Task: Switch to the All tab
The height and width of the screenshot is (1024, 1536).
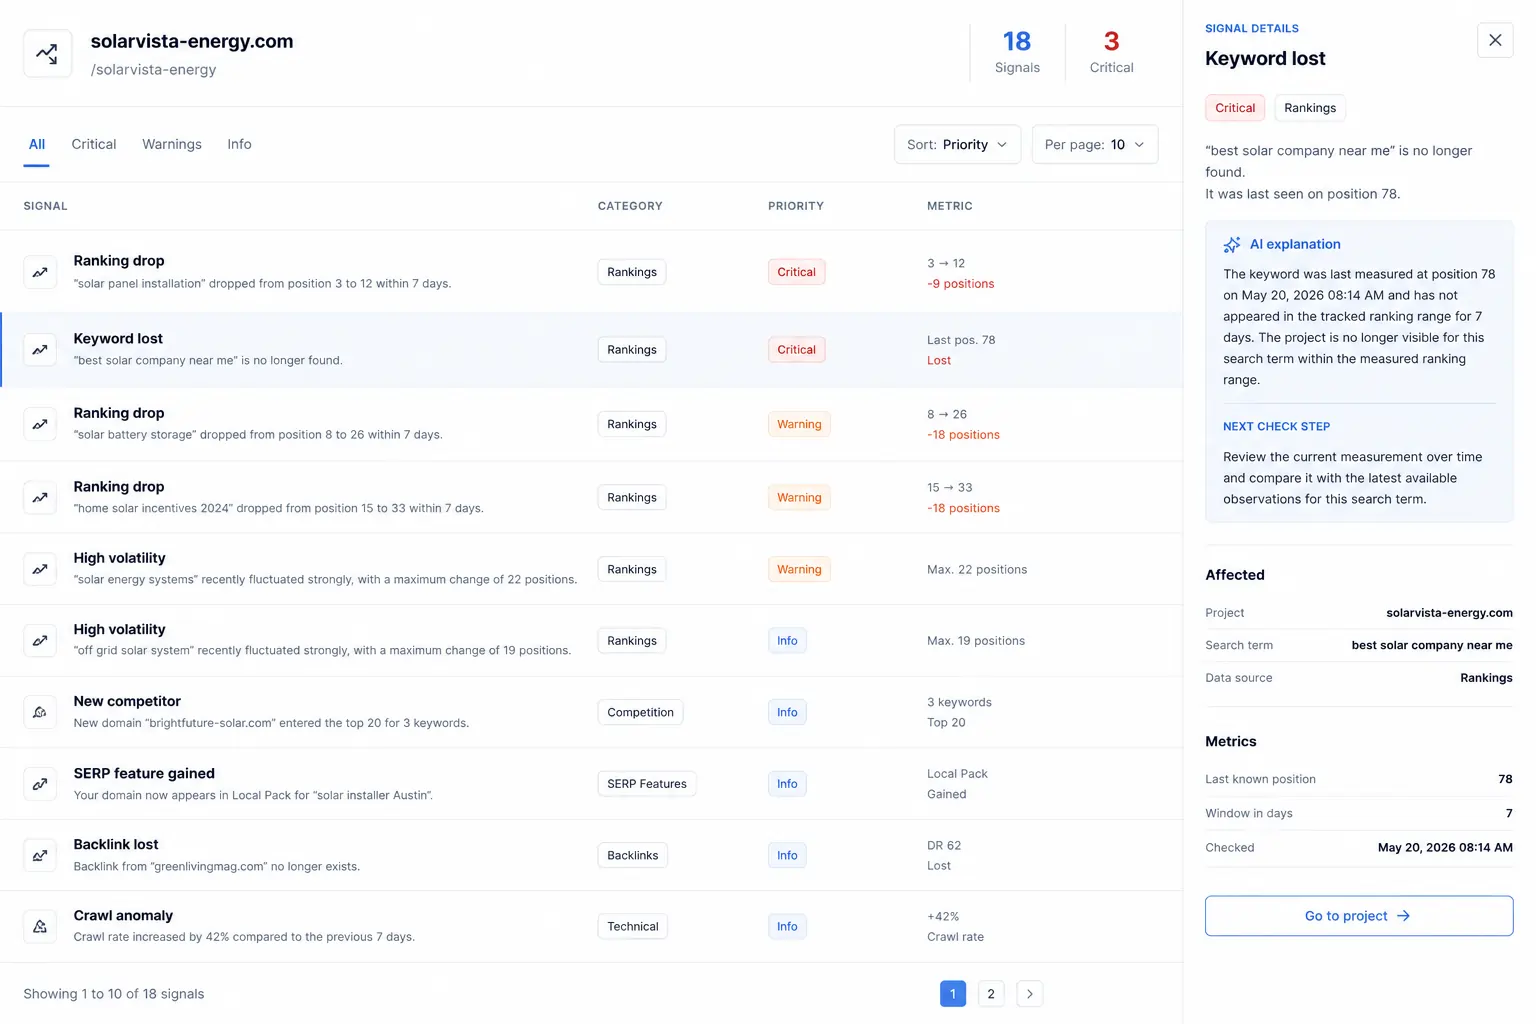Action: click(37, 144)
